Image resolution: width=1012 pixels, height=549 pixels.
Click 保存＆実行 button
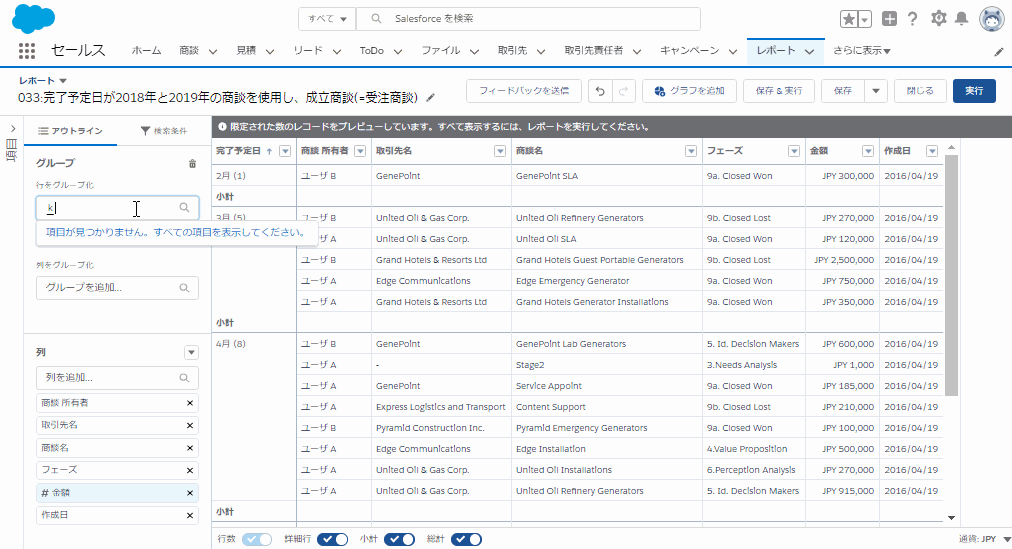(779, 91)
